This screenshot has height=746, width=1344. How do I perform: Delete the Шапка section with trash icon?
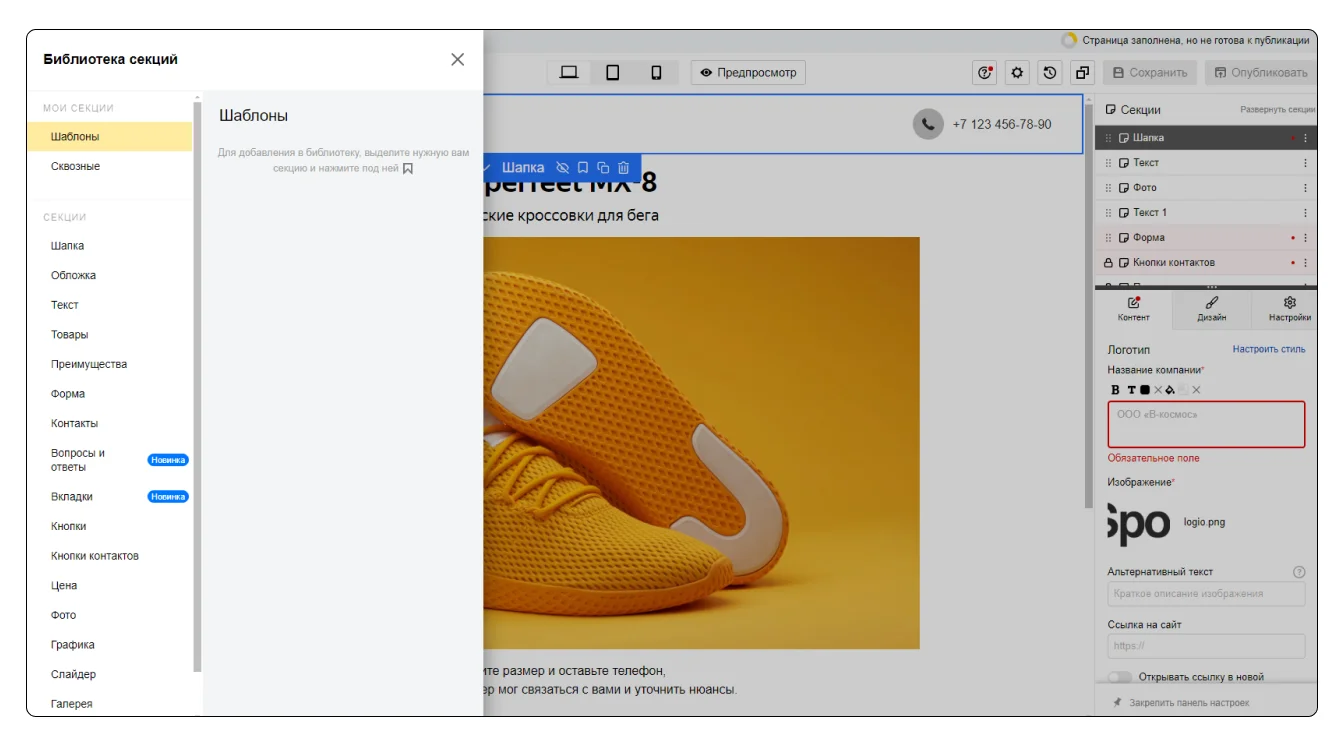[x=624, y=168]
